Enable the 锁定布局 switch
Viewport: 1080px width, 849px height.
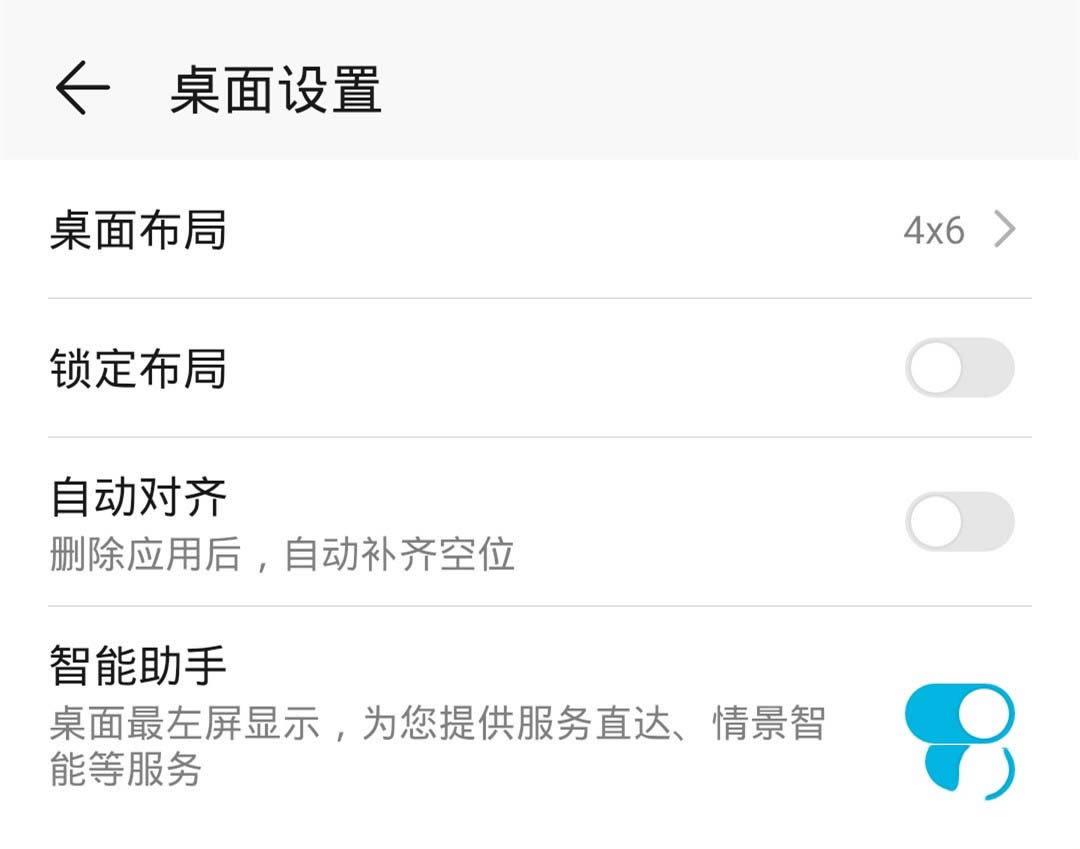tap(959, 368)
